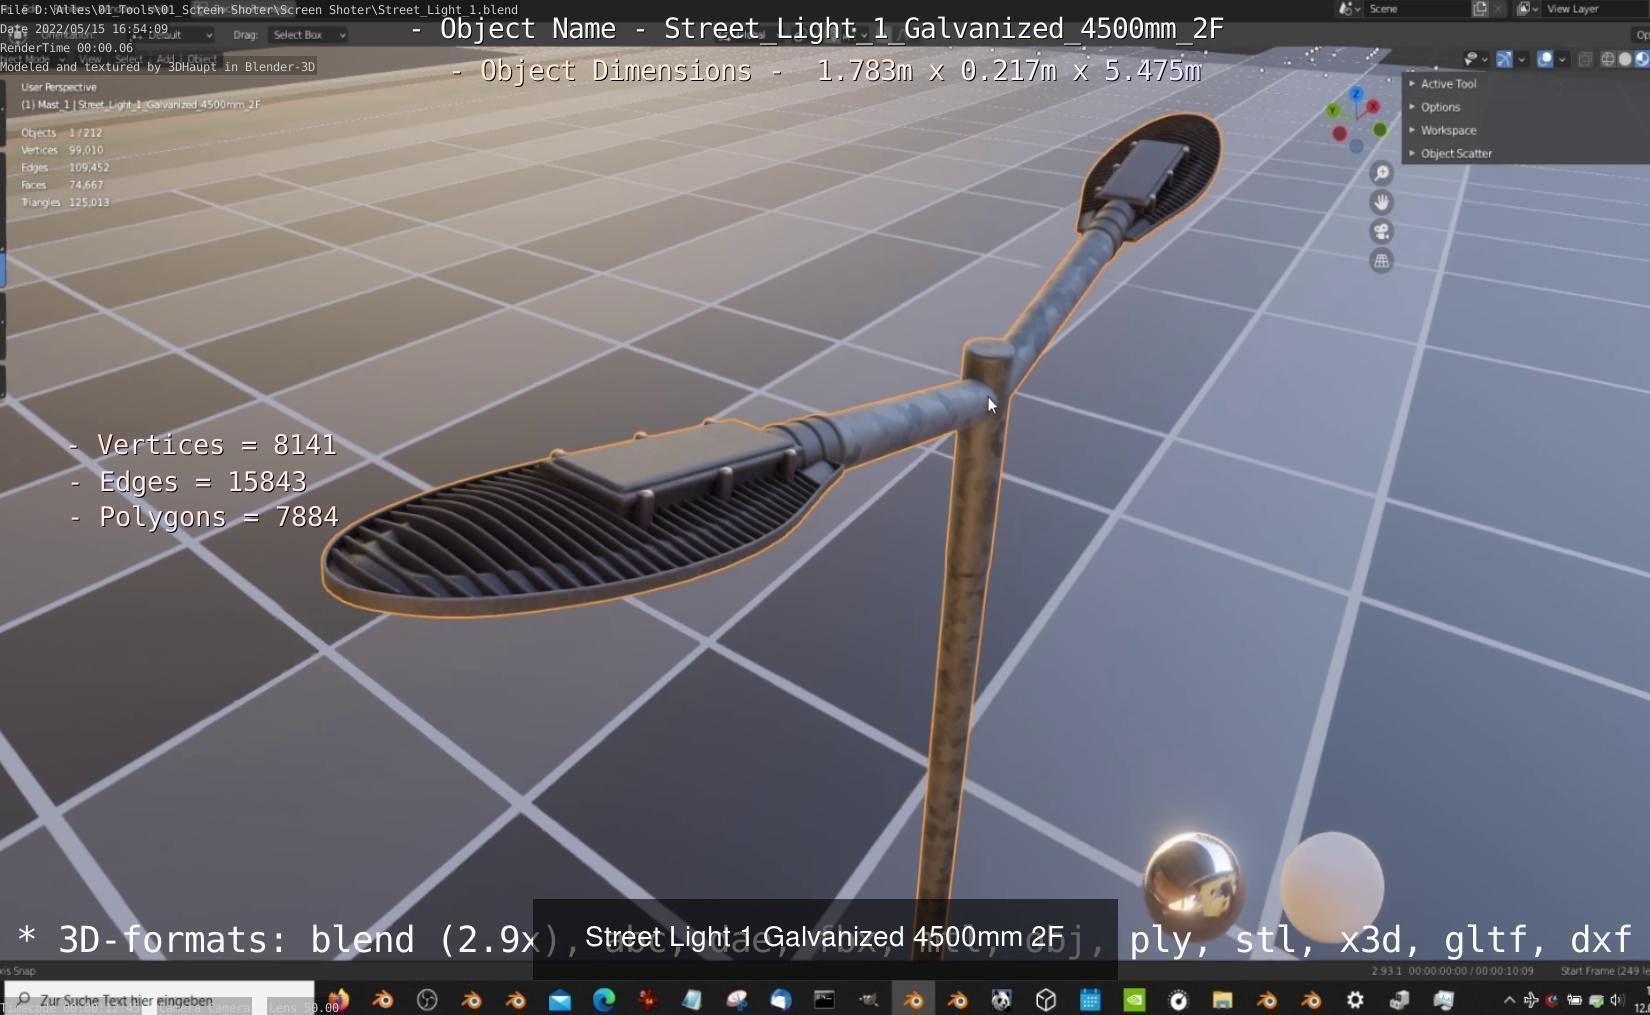
Task: Open GIMP from the taskbar
Action: pyautogui.click(x=868, y=1000)
